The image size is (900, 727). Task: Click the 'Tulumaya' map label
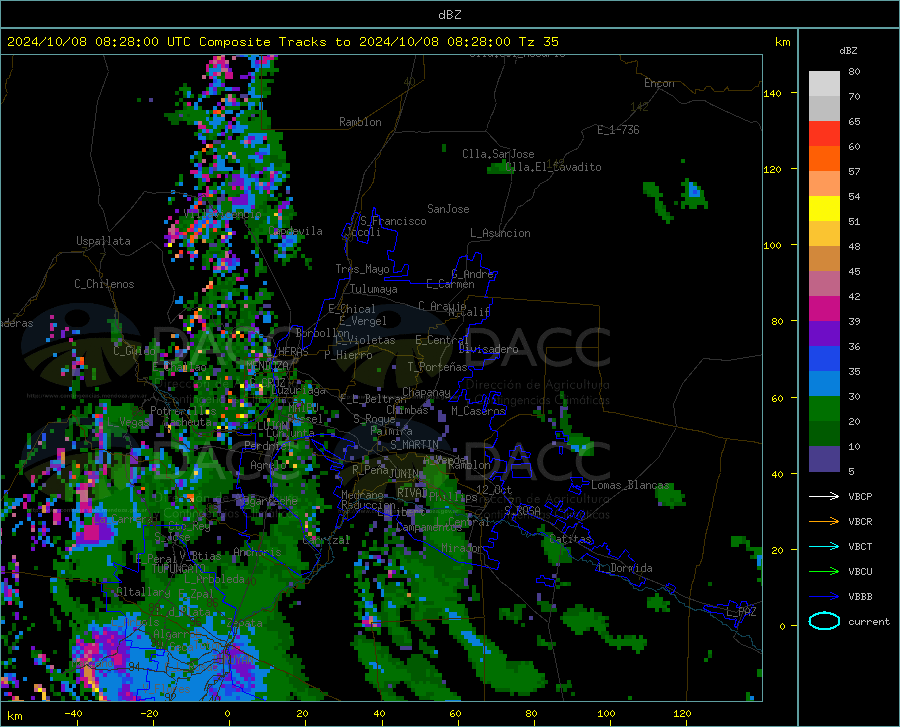(373, 289)
